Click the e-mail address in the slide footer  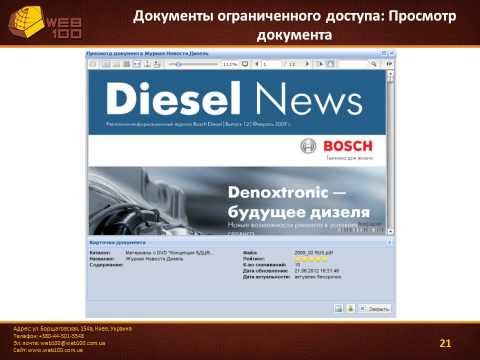[x=73, y=343]
